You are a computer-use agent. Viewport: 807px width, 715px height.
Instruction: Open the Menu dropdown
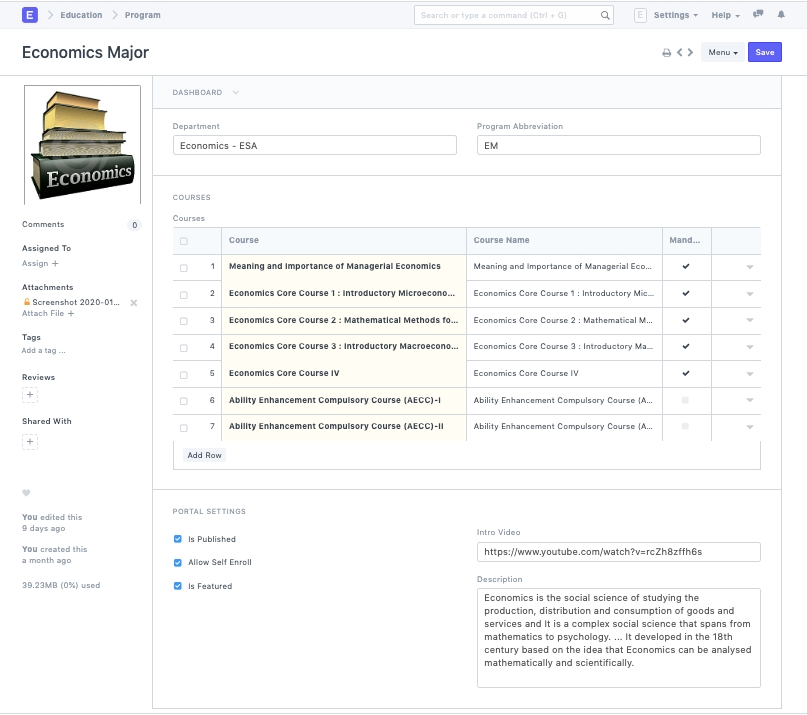pos(722,53)
